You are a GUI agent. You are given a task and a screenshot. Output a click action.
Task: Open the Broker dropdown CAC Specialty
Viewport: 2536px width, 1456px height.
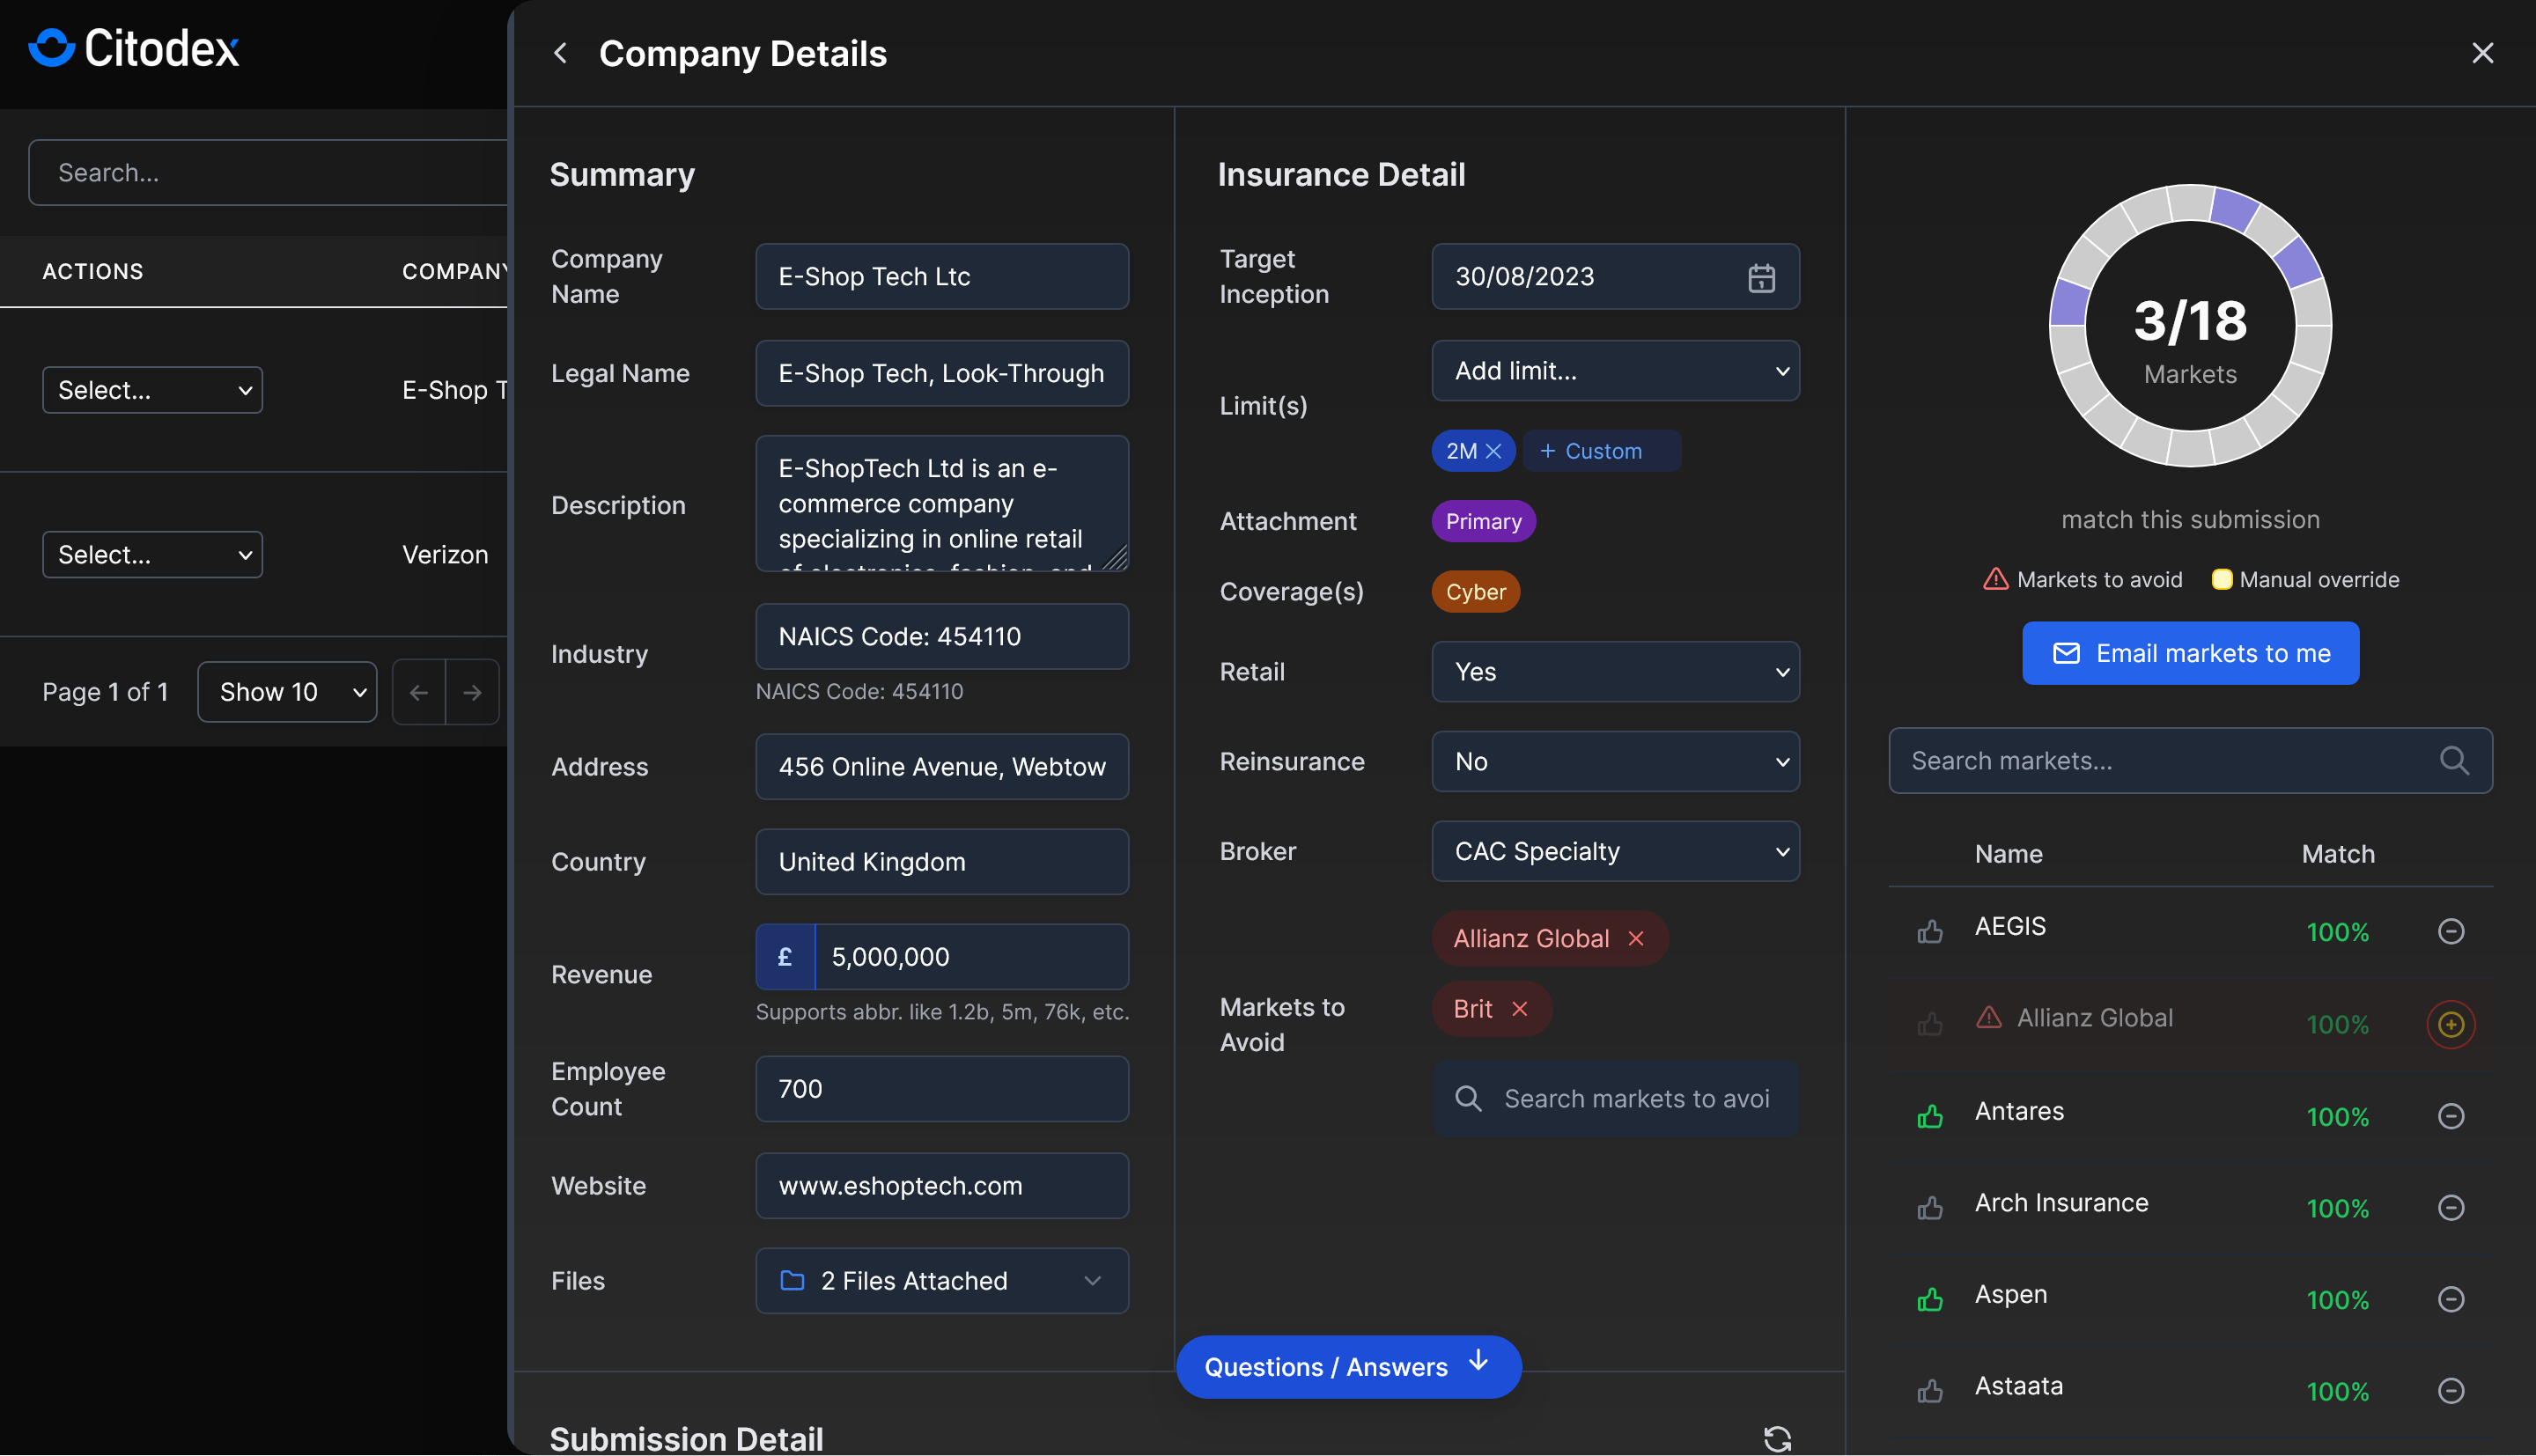1615,851
